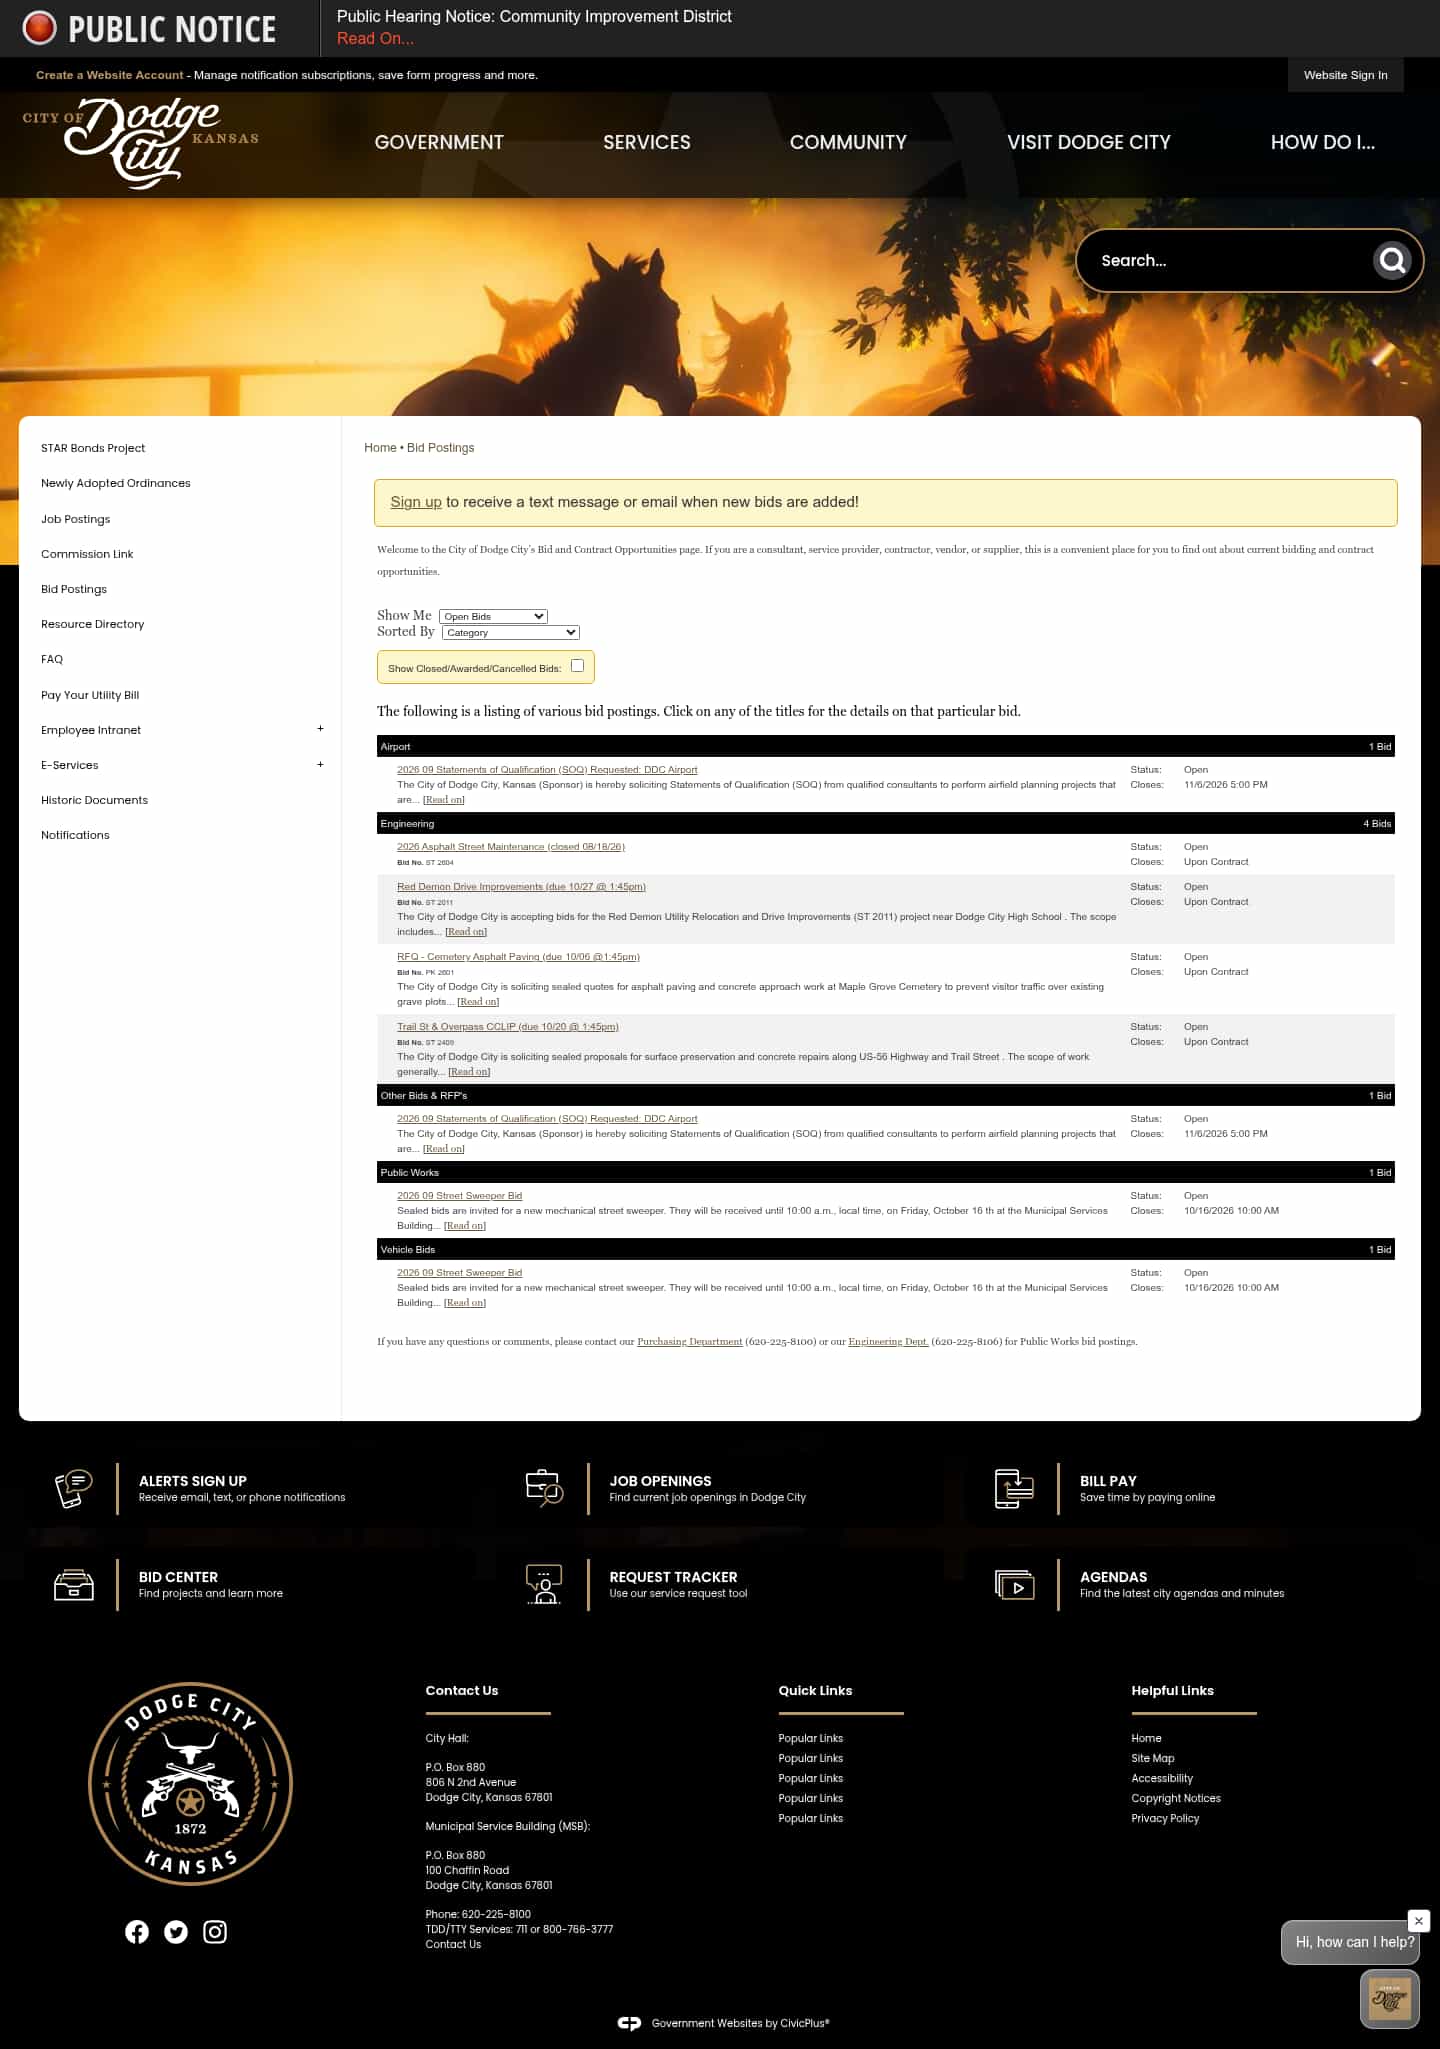Toggle Show Closed/Awarded/Cancelled Bids checkbox

click(x=577, y=666)
